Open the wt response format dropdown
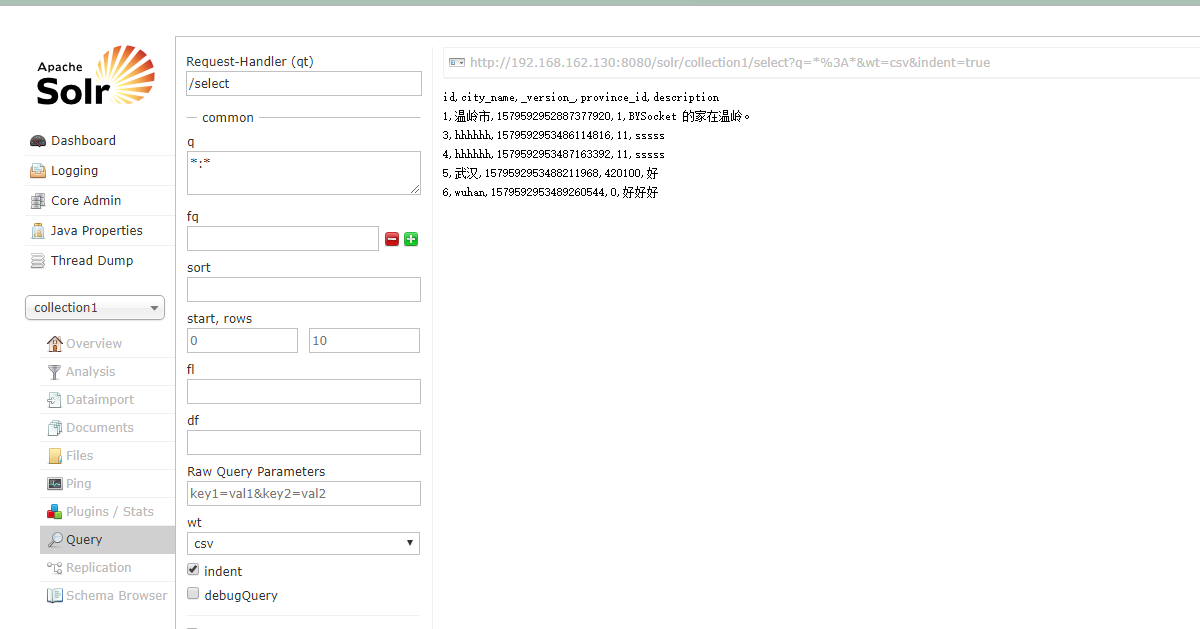 pos(303,543)
